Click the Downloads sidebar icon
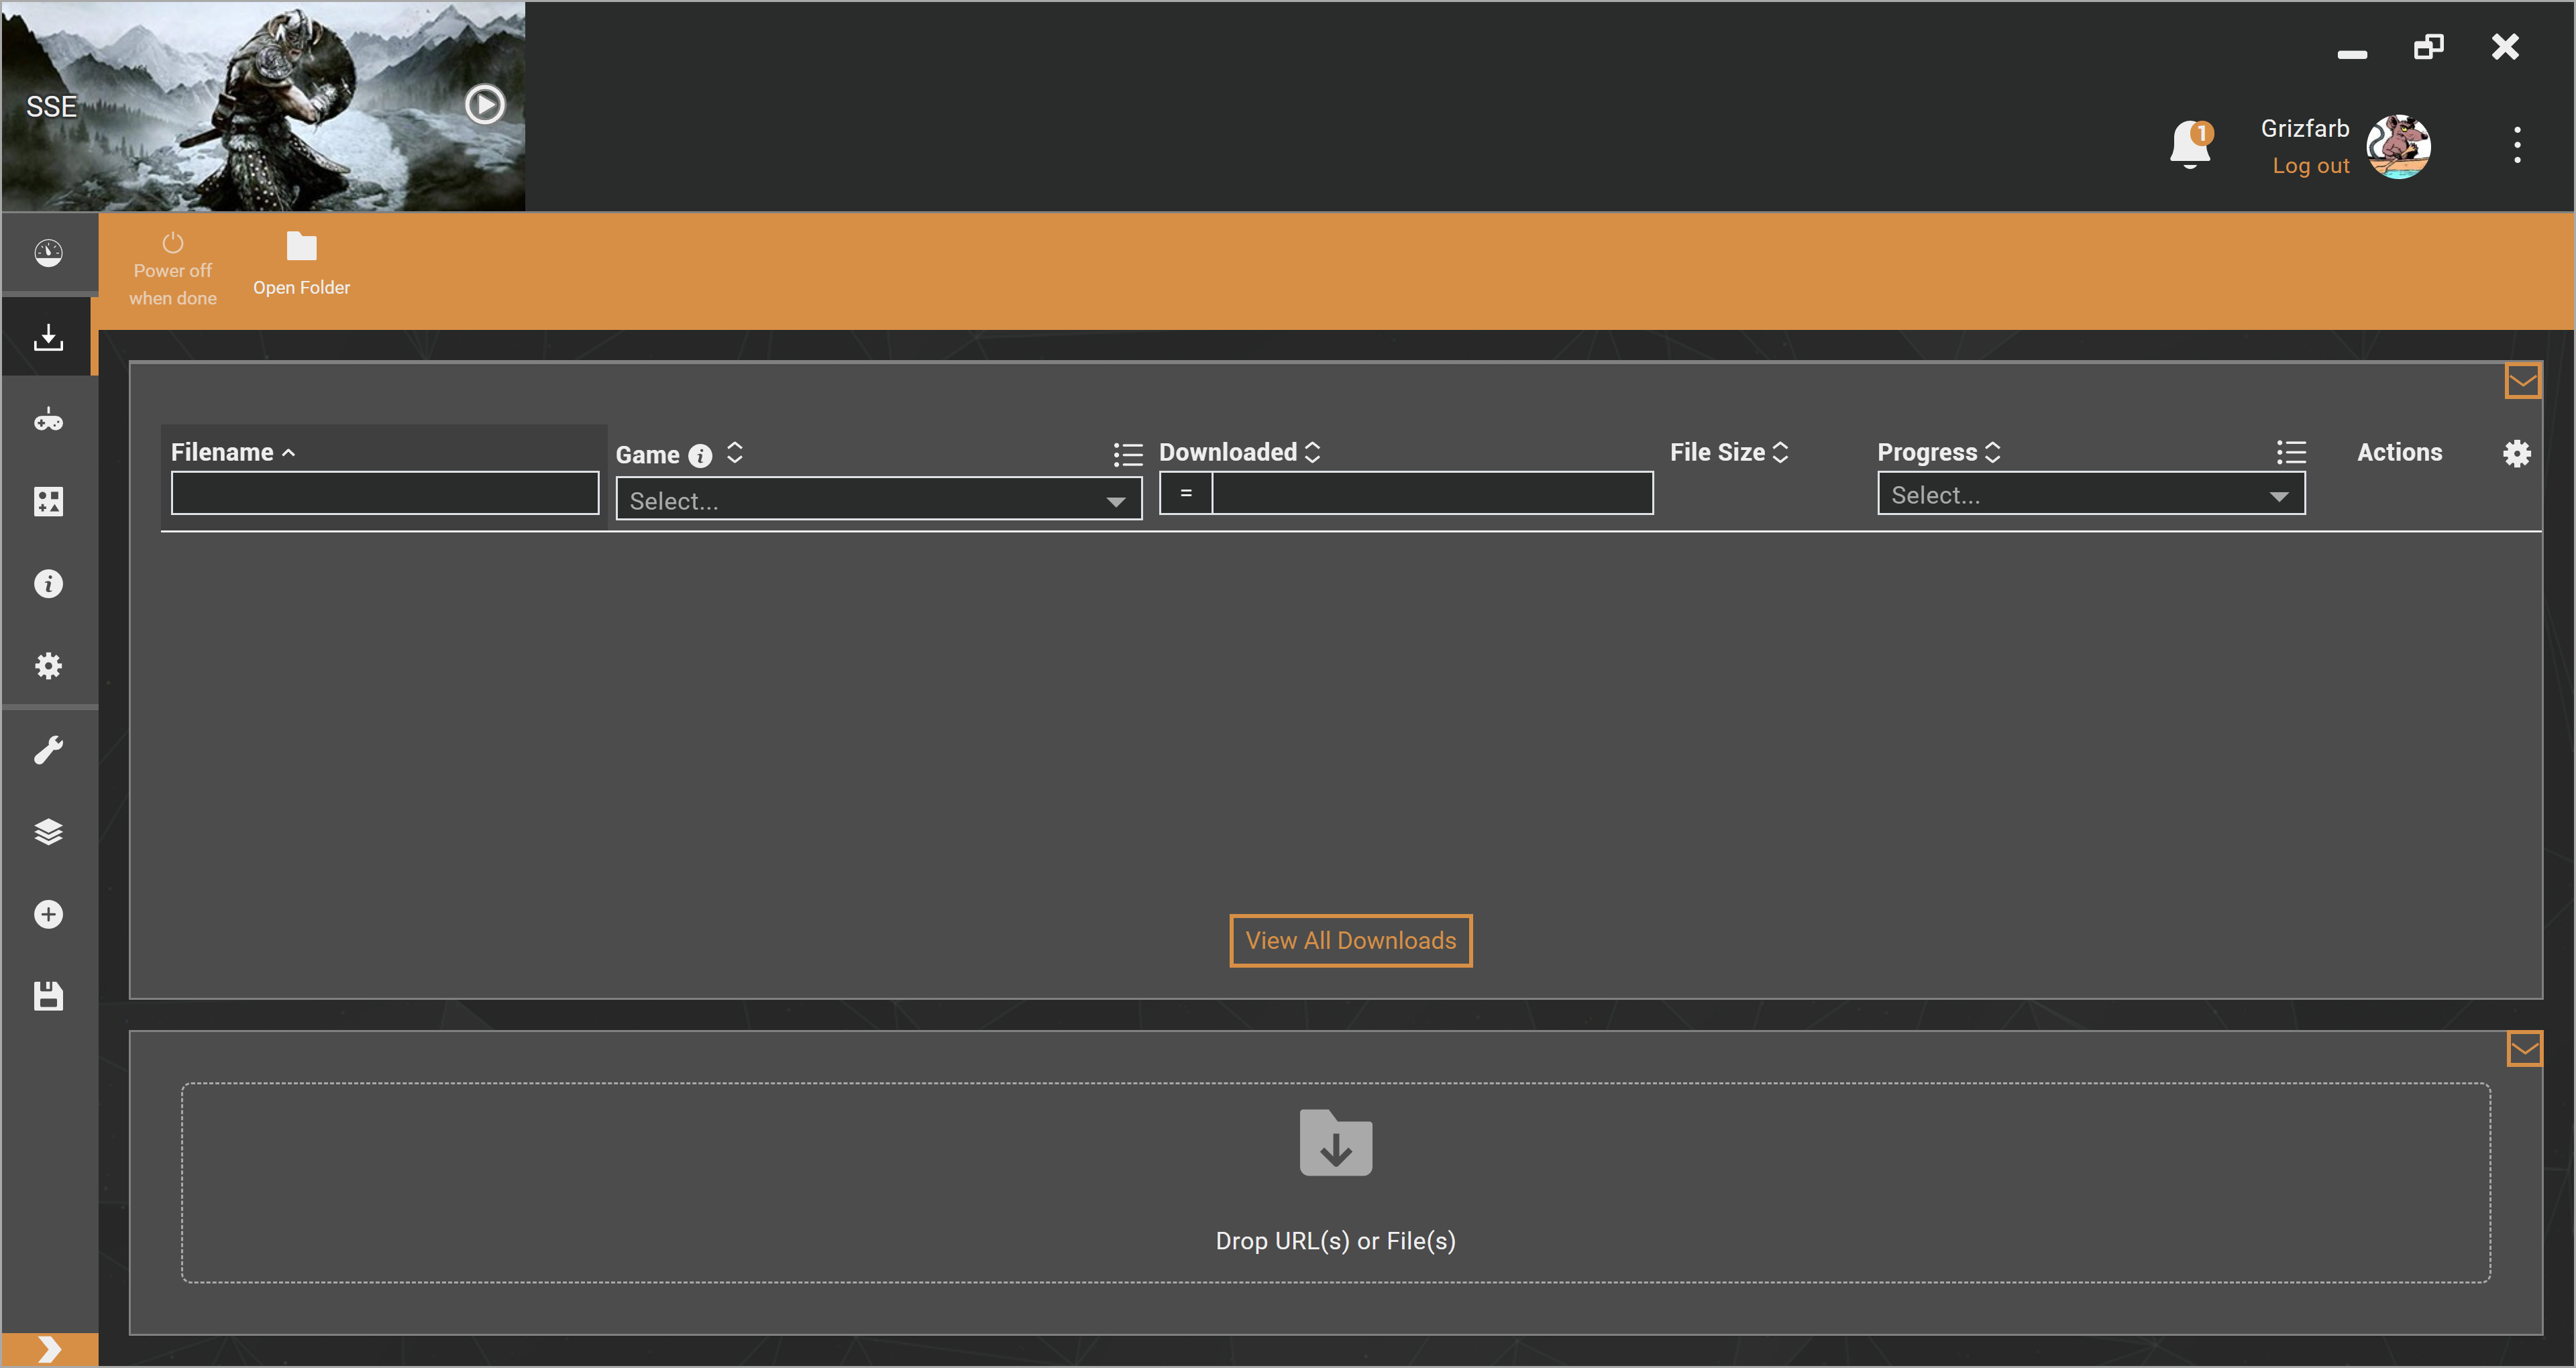2576x1368 pixels. click(46, 335)
